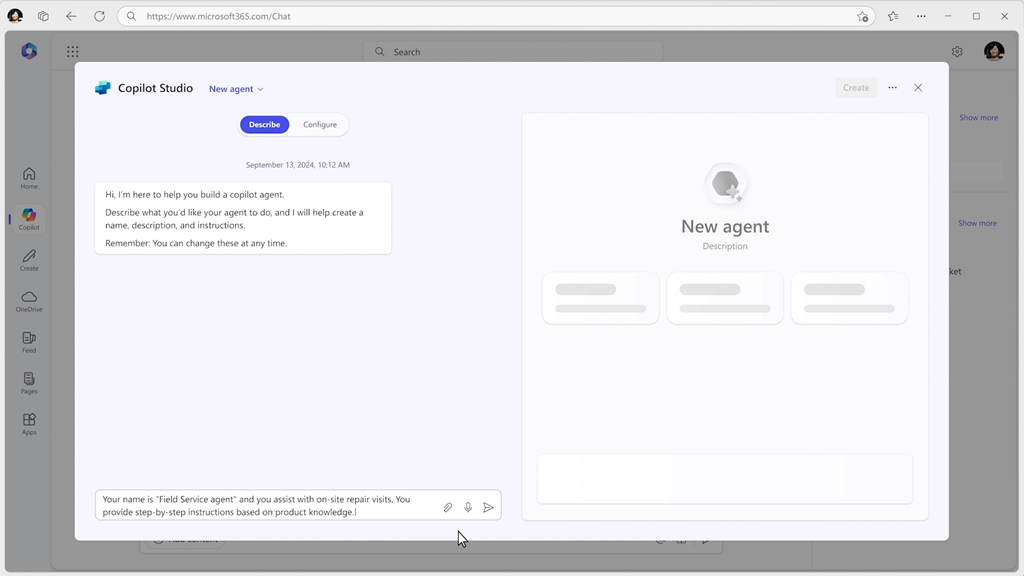Send the agent description message
This screenshot has height=576, width=1024.
[488, 507]
